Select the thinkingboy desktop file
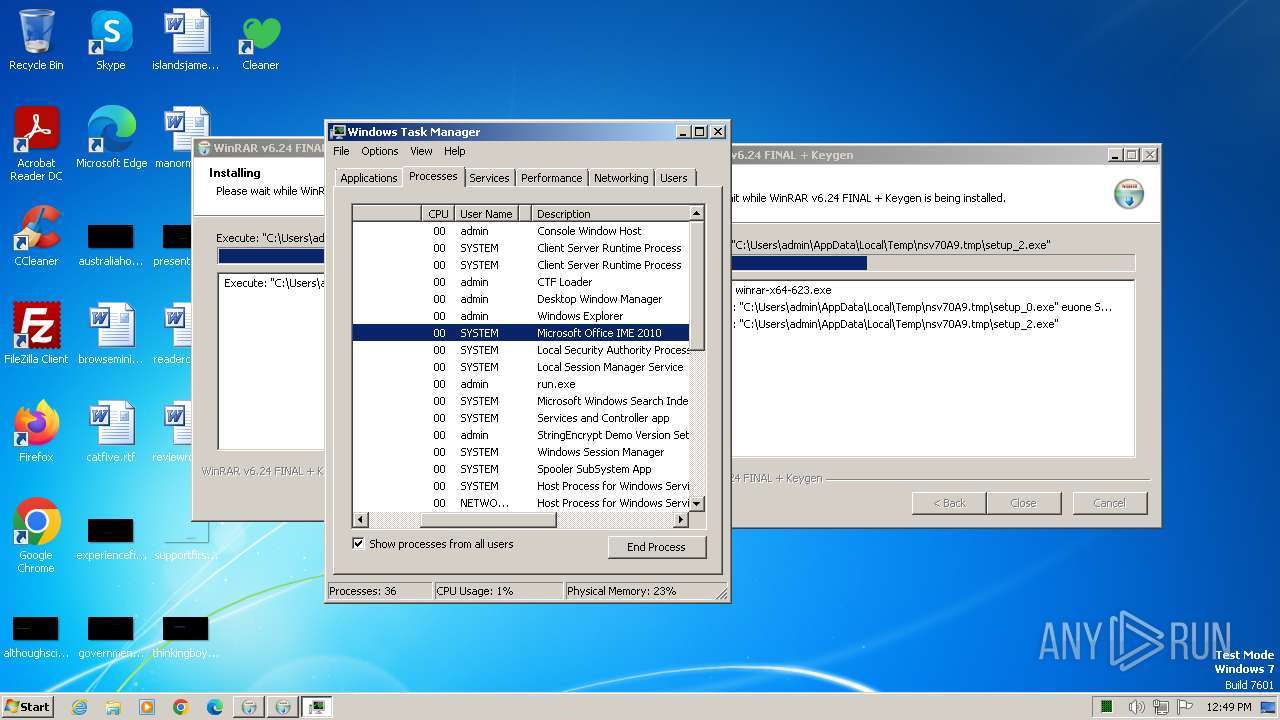The height and width of the screenshot is (720, 1280). pyautogui.click(x=186, y=638)
